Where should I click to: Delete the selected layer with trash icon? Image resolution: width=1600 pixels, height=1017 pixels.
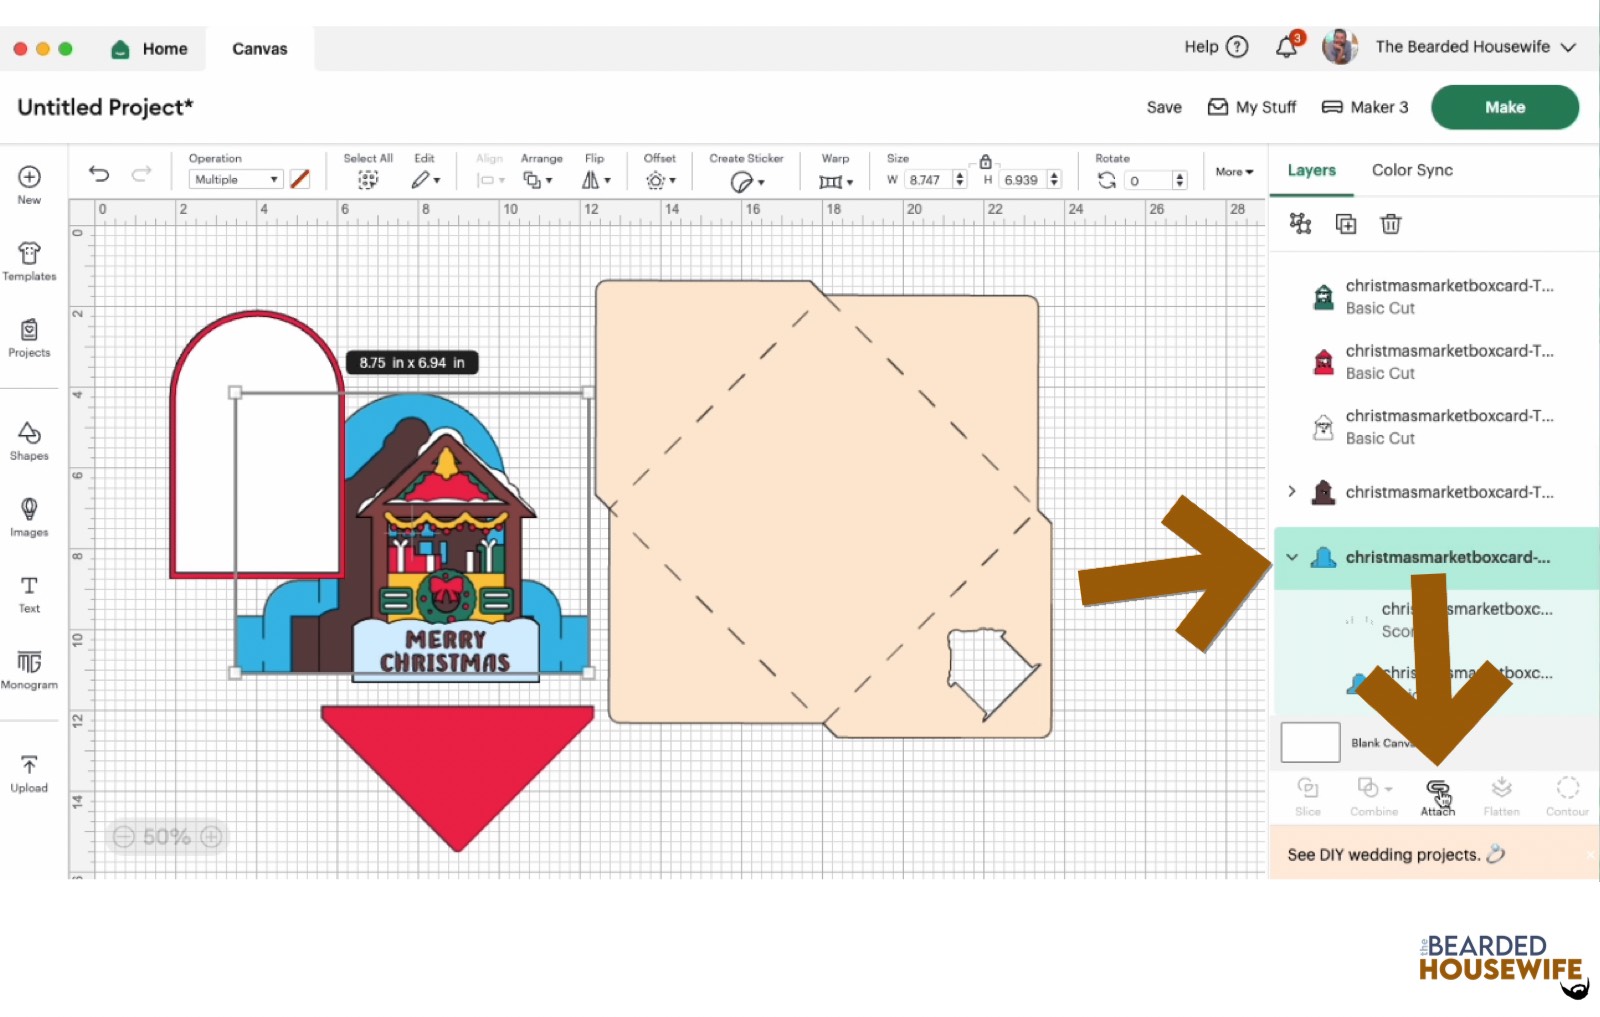pos(1391,224)
